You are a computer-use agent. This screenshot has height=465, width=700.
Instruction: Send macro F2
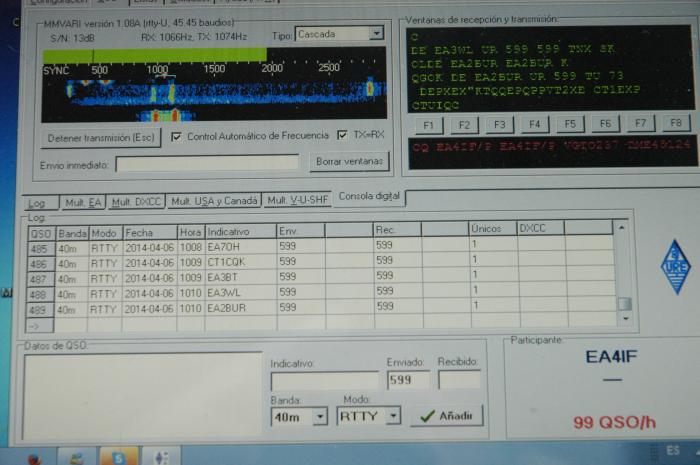(x=464, y=125)
